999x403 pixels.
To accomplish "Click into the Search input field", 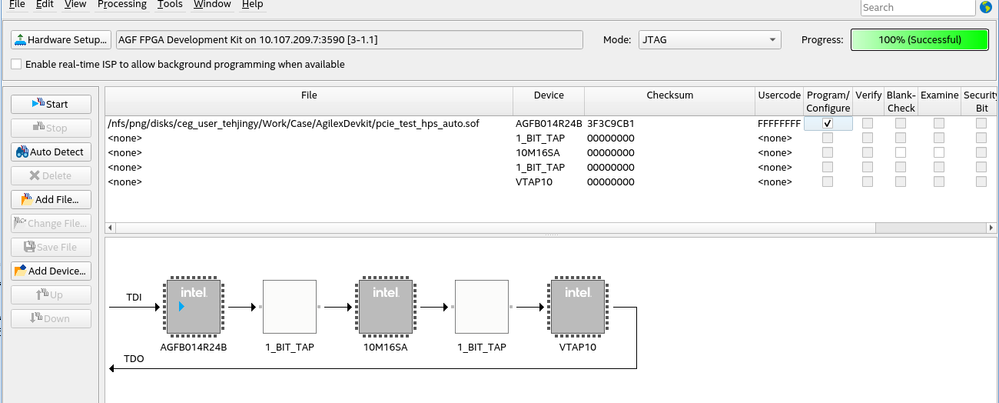I will 915,7.
